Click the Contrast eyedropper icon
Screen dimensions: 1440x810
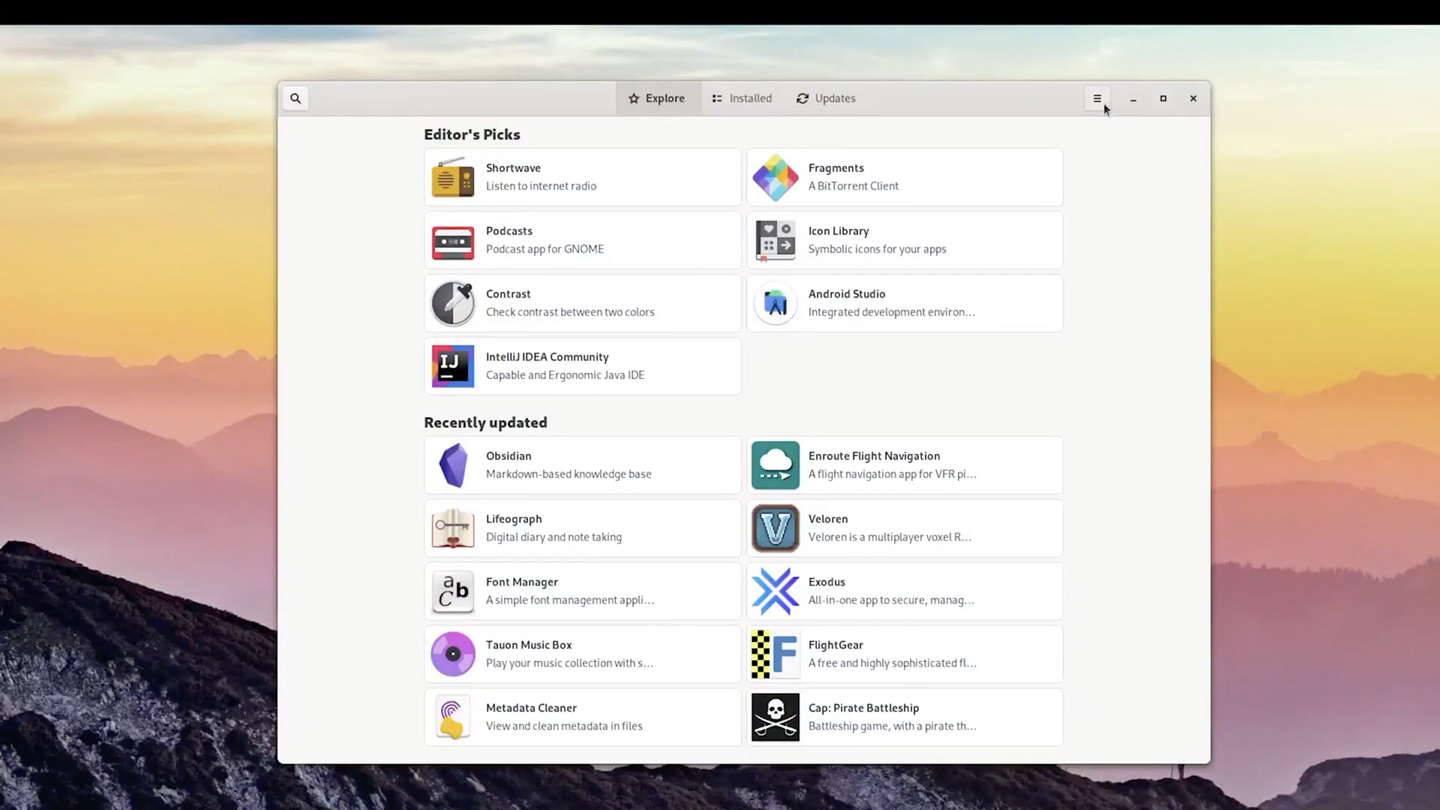tap(453, 303)
